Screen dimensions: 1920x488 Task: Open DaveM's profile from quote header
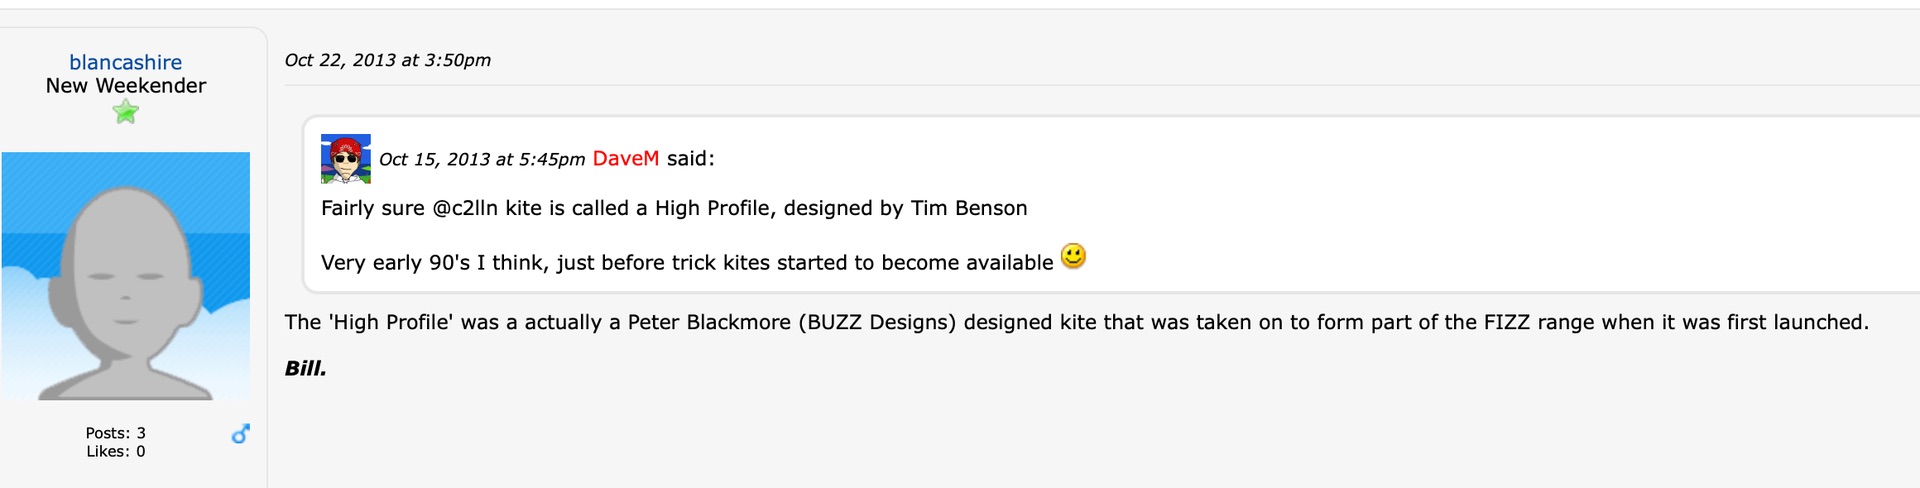click(625, 159)
